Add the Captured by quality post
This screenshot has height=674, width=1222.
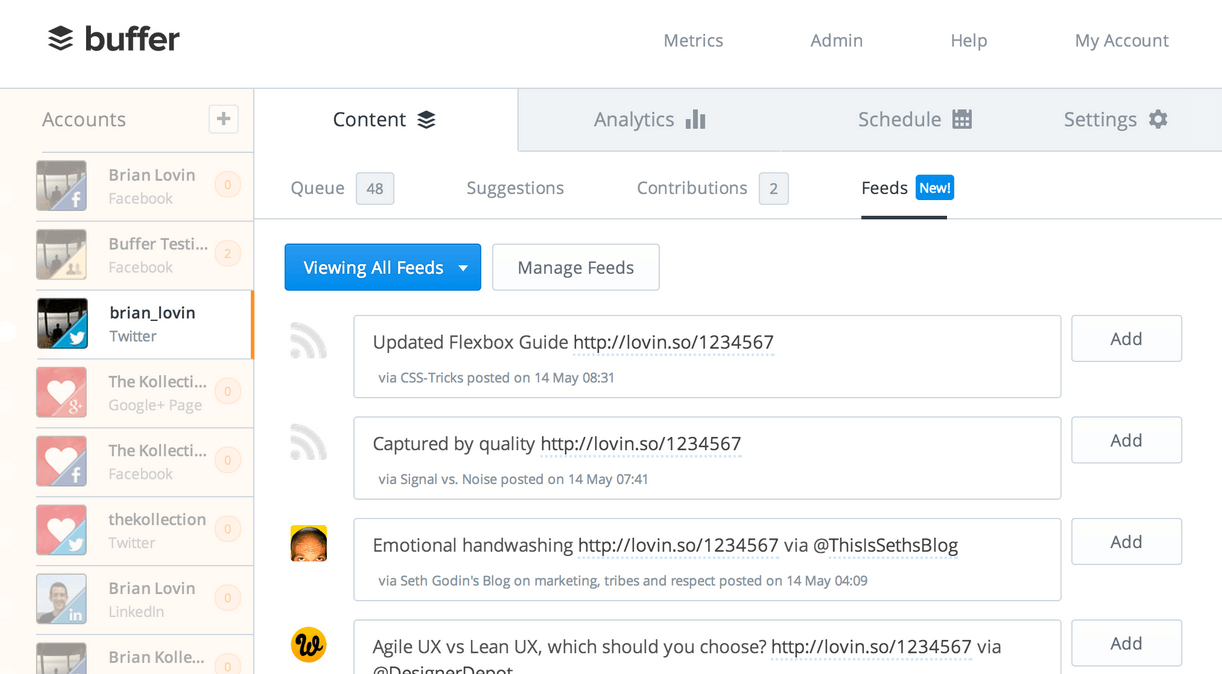[x=1126, y=440]
